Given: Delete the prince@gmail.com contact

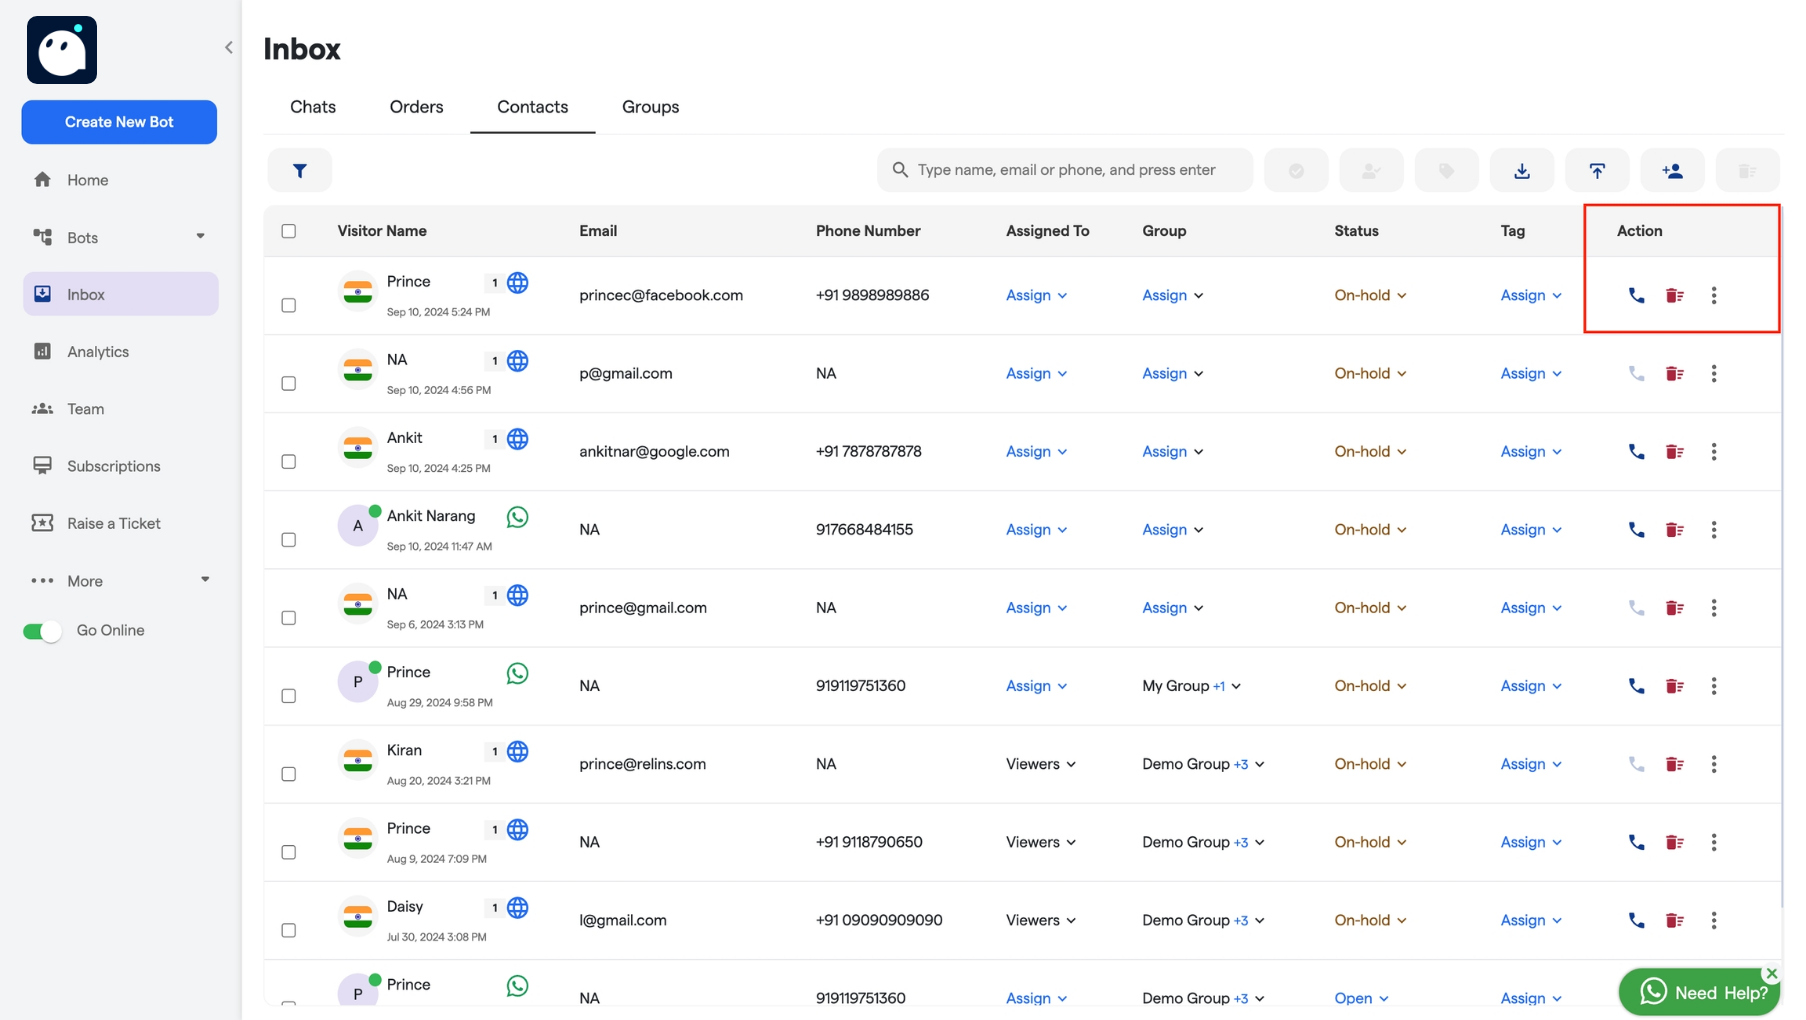Looking at the screenshot, I should click(x=1675, y=607).
